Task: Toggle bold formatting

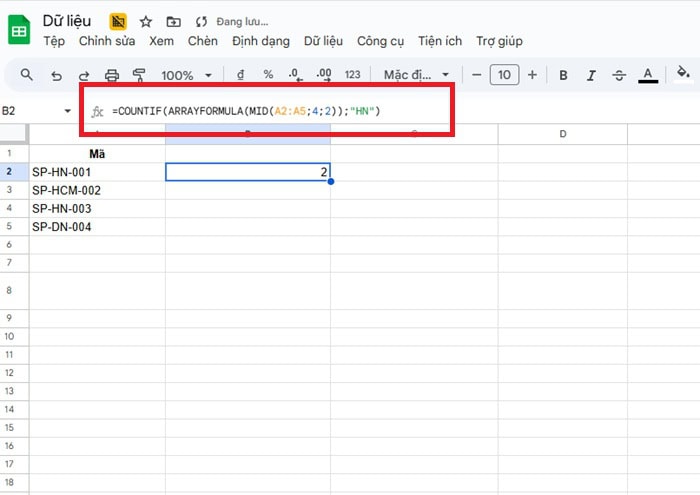Action: (564, 75)
